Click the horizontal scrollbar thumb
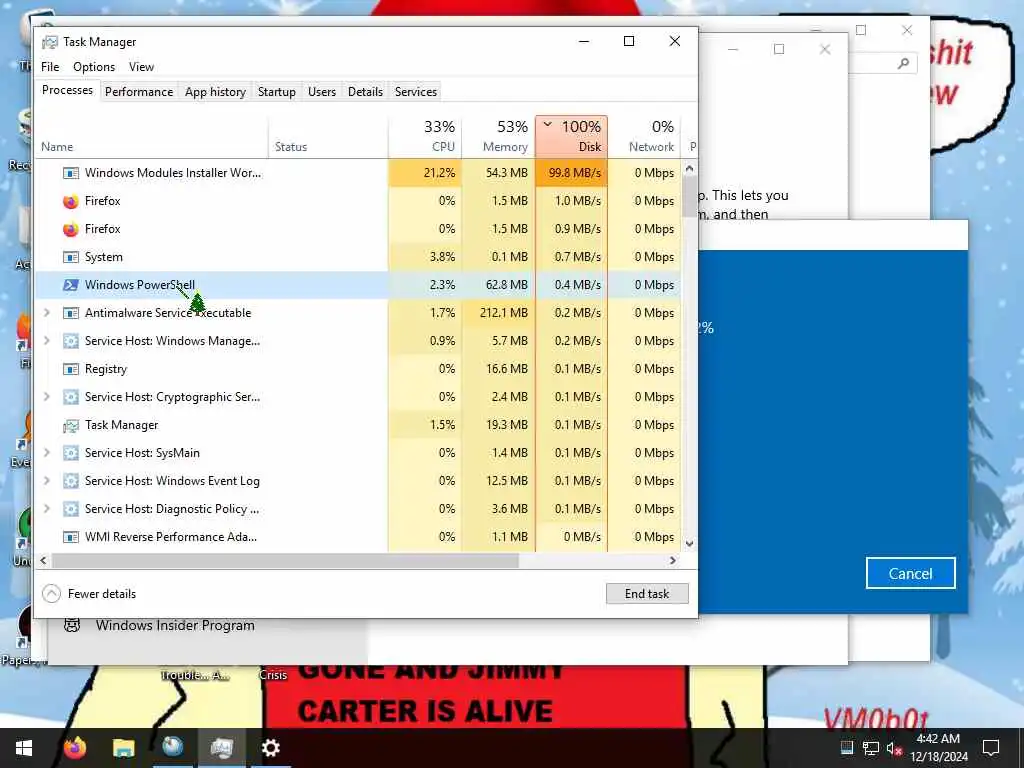This screenshot has height=768, width=1024. click(x=285, y=560)
